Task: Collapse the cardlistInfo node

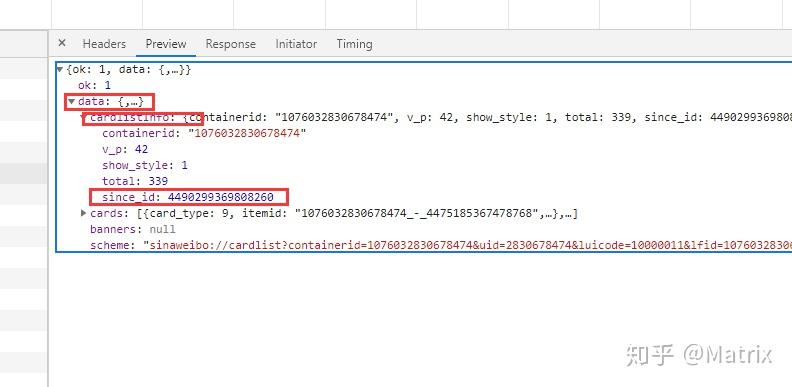Action: (x=84, y=117)
